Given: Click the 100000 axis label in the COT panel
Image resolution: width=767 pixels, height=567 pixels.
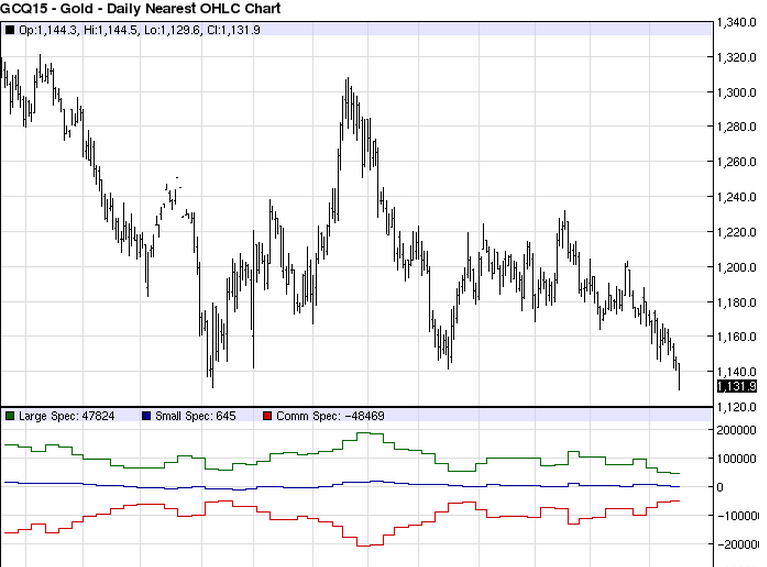Looking at the screenshot, I should pos(737,459).
